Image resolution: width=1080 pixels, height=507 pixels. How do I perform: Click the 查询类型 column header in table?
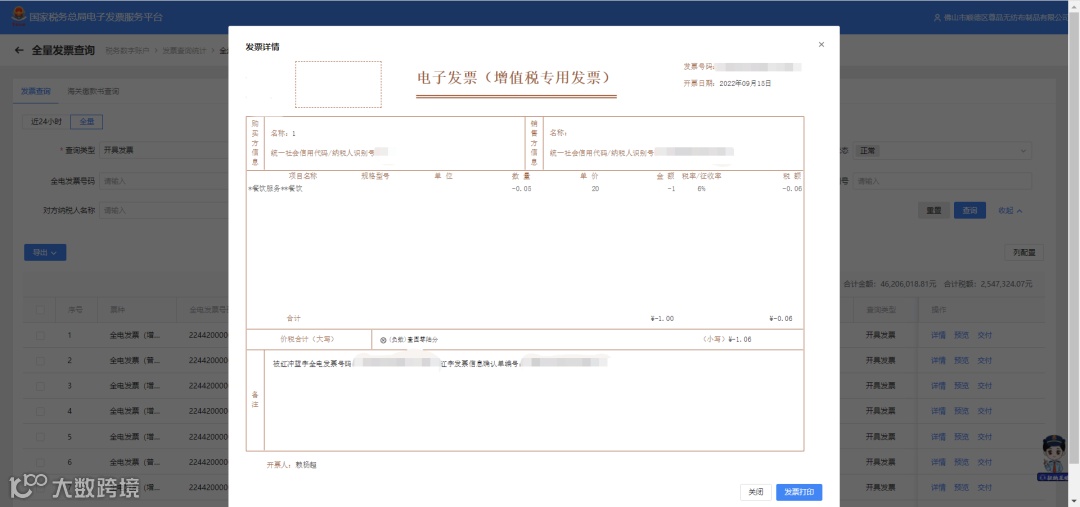pyautogui.click(x=881, y=311)
